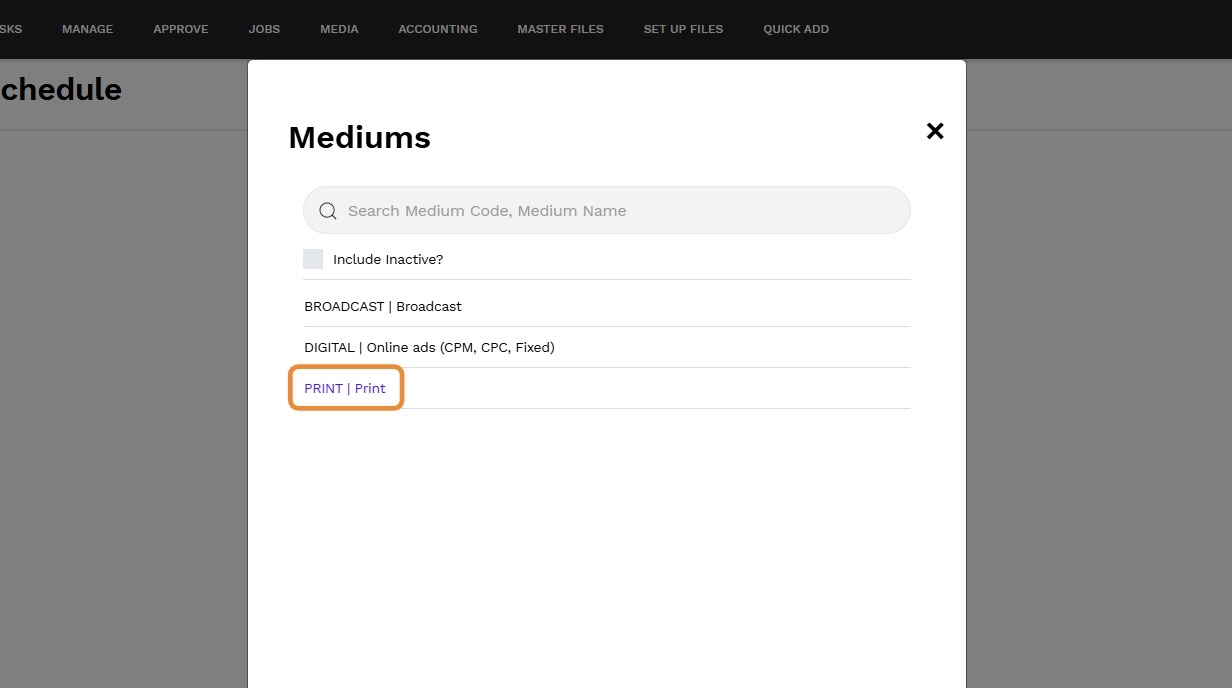Open the JOBS menu

coord(264,29)
